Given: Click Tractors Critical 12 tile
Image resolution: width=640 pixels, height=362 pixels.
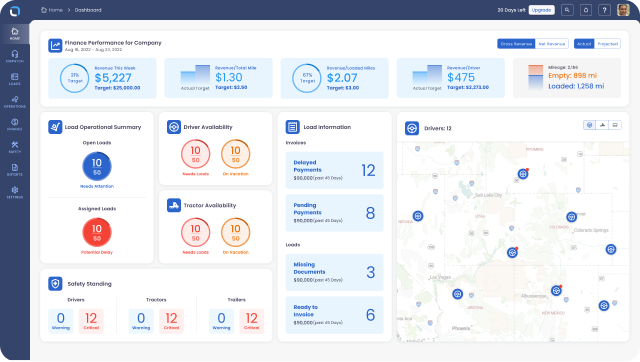Looking at the screenshot, I should [171, 321].
